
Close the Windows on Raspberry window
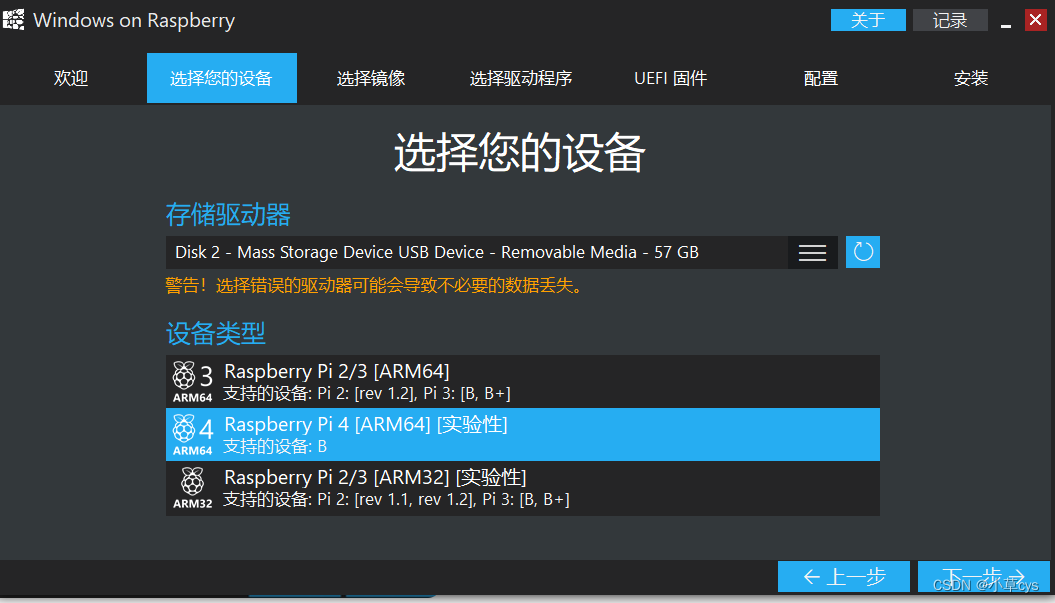[1035, 20]
